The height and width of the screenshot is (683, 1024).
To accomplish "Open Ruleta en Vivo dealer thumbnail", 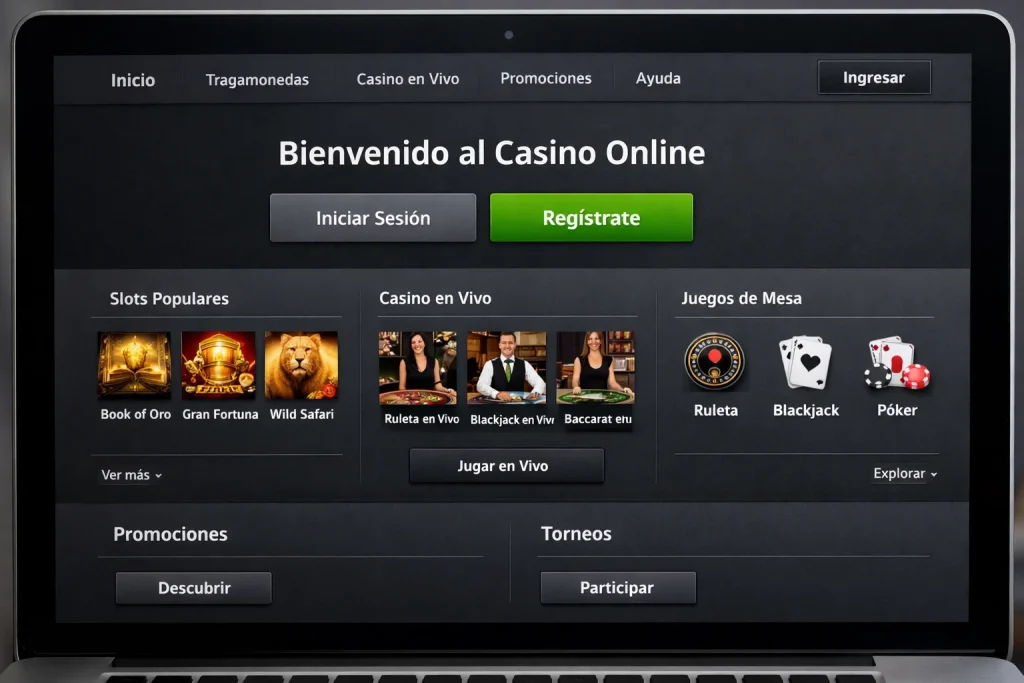I will pos(417,368).
